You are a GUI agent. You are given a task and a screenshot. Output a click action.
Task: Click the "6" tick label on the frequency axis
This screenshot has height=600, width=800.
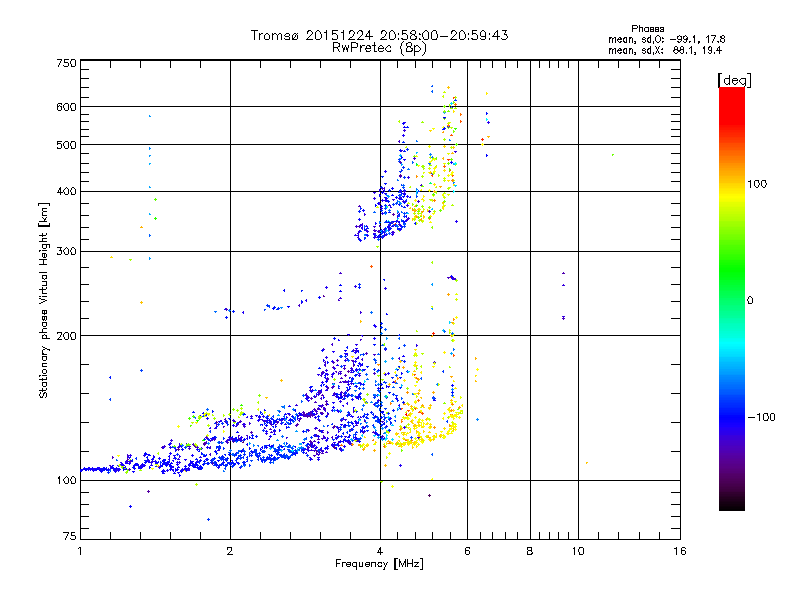click(467, 551)
